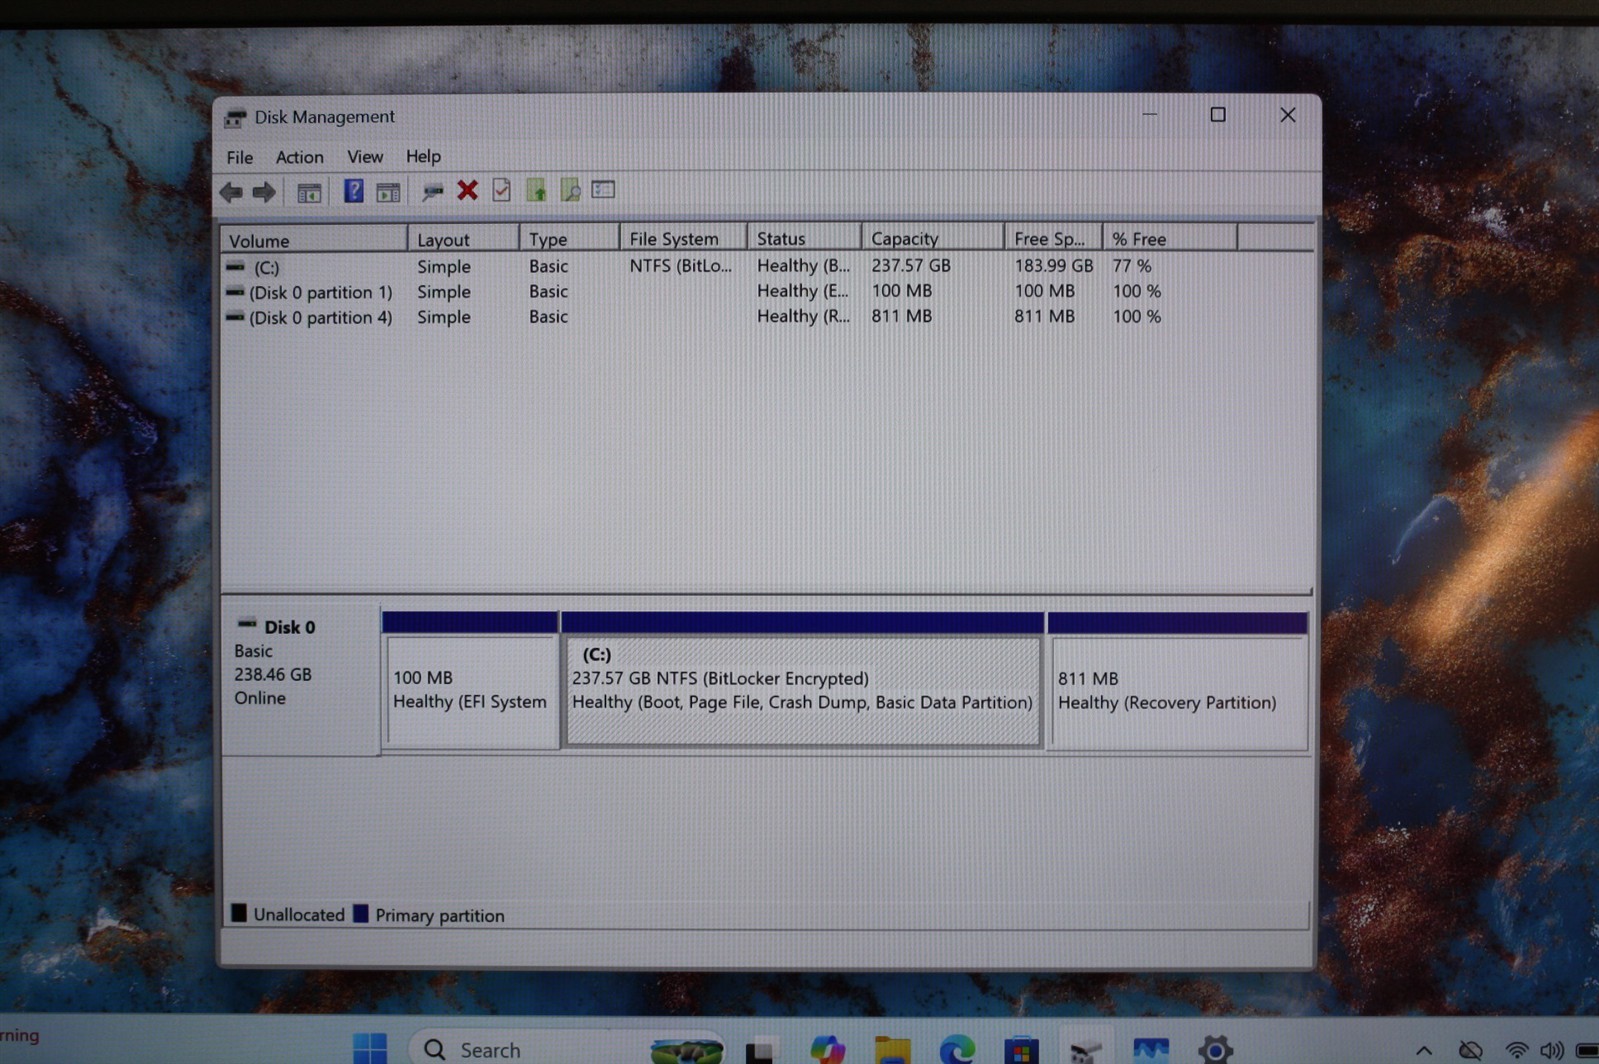Click the Healthy (R... status cell

click(x=803, y=316)
